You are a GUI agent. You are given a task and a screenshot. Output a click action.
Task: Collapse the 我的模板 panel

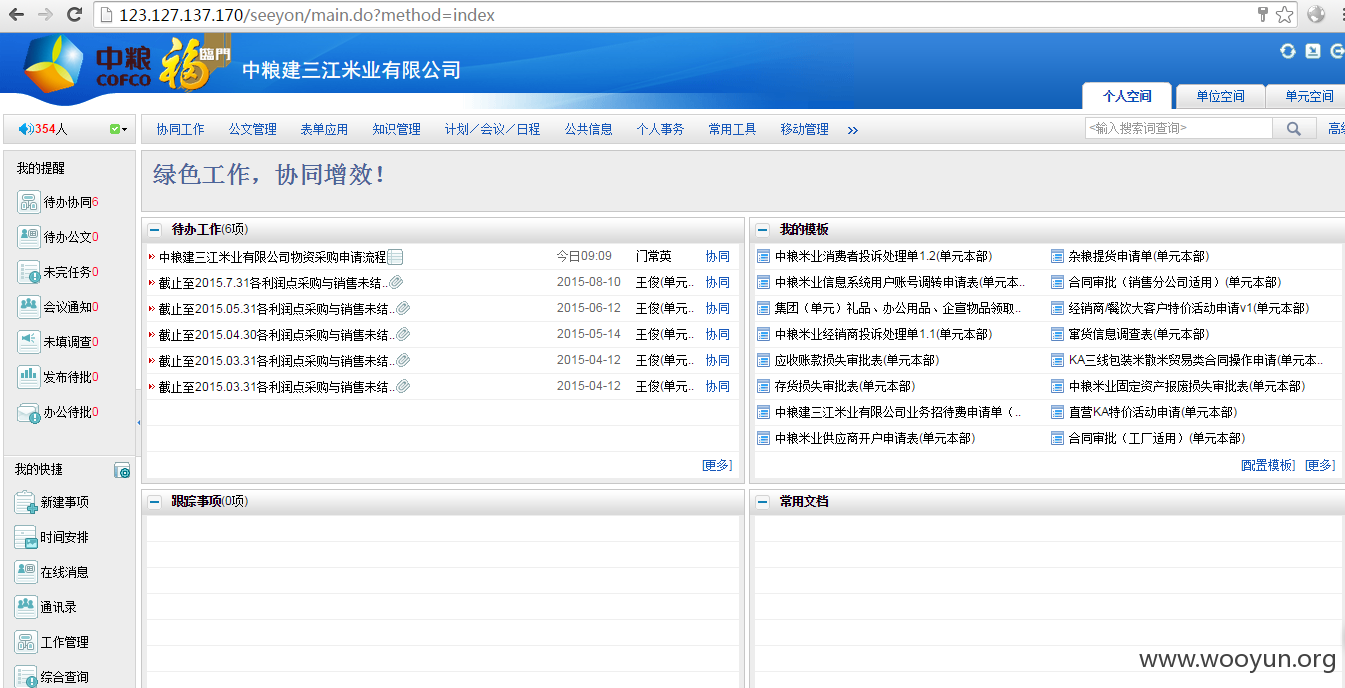[x=763, y=230]
